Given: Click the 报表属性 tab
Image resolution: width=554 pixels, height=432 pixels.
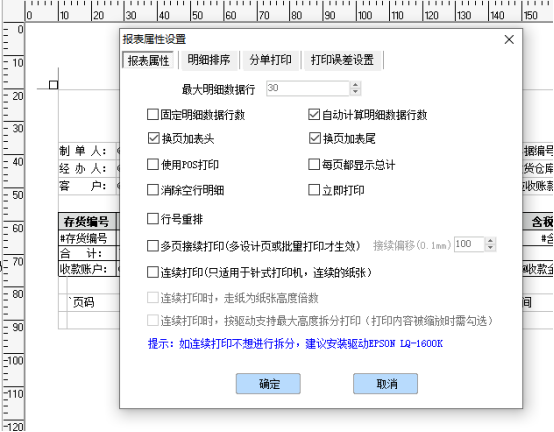Looking at the screenshot, I should click(x=148, y=60).
